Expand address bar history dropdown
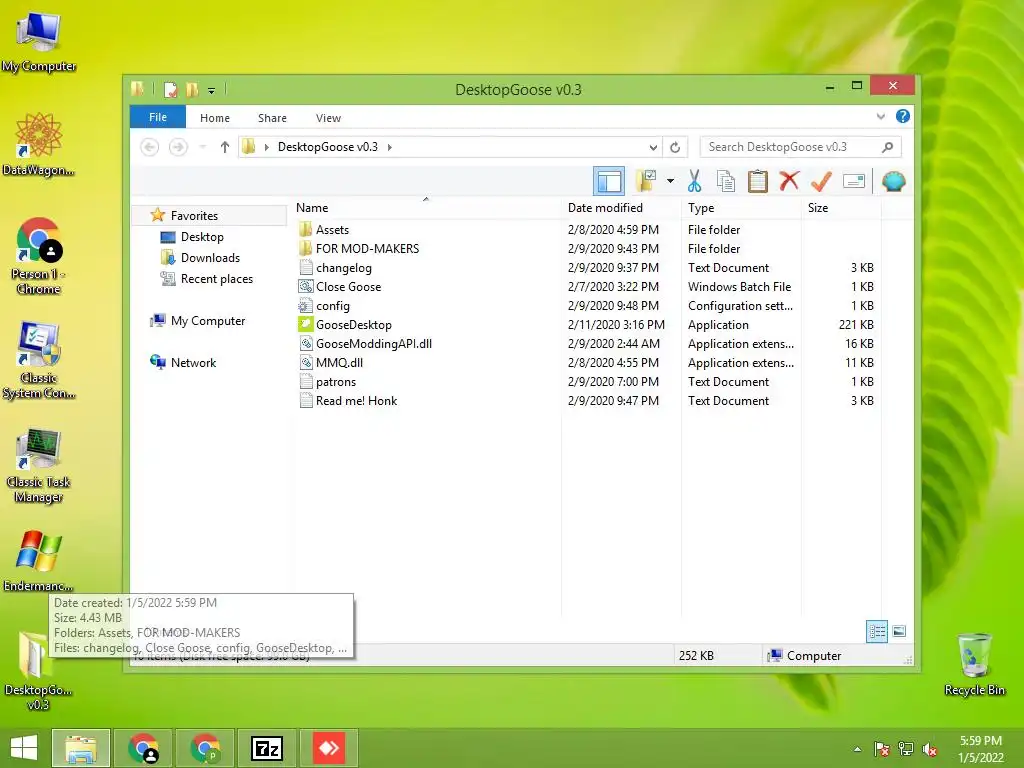 pyautogui.click(x=653, y=147)
